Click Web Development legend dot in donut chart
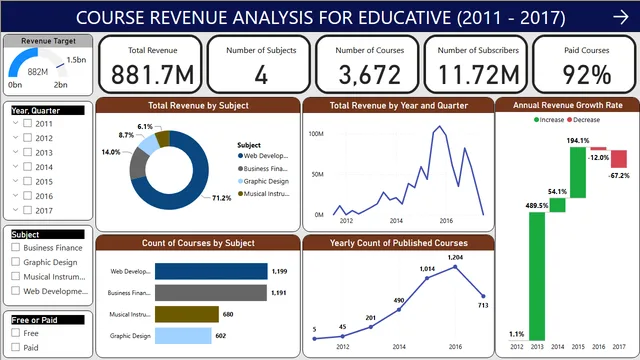Viewport: 640px width, 360px height. [240, 156]
